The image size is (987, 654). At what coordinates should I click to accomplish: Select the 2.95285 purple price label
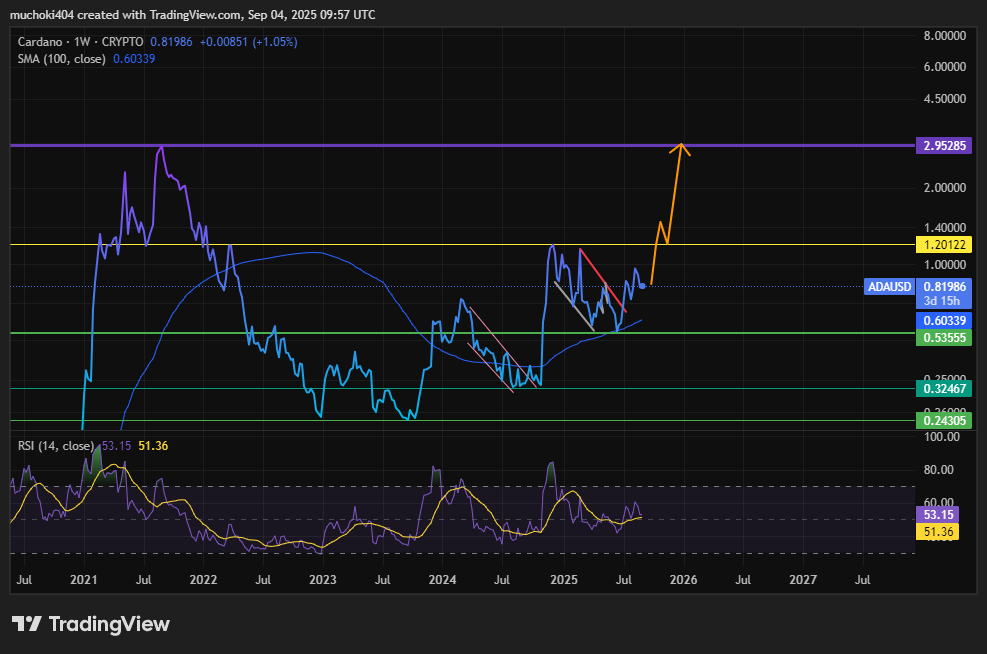click(x=944, y=145)
